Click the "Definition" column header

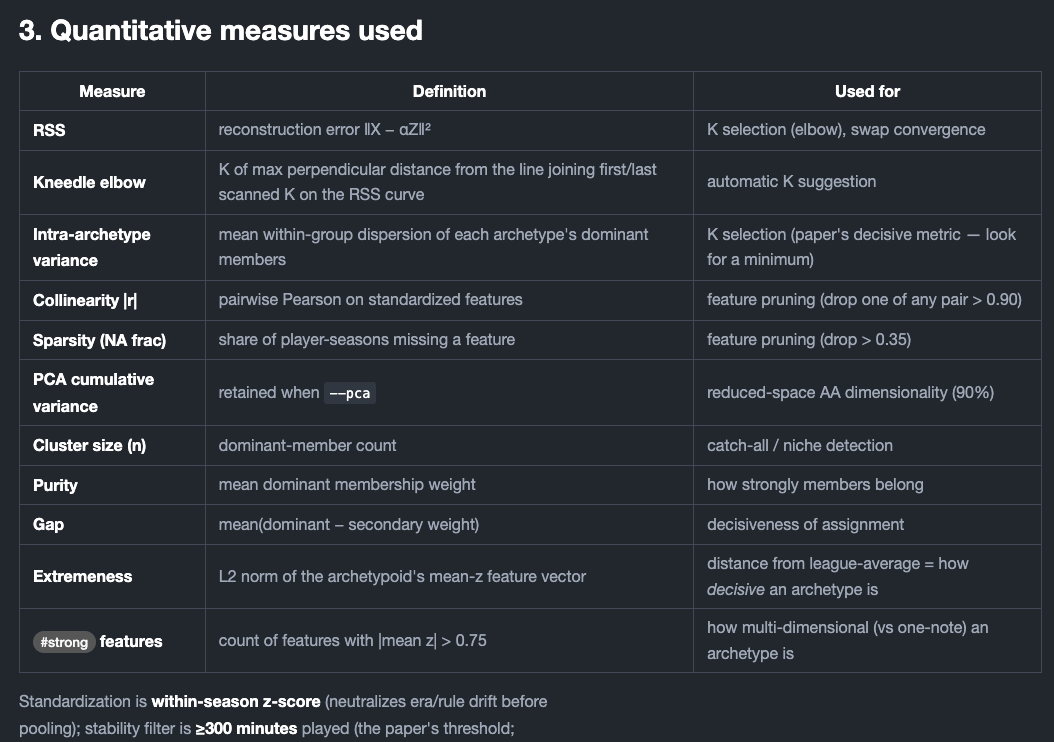pyautogui.click(x=449, y=91)
